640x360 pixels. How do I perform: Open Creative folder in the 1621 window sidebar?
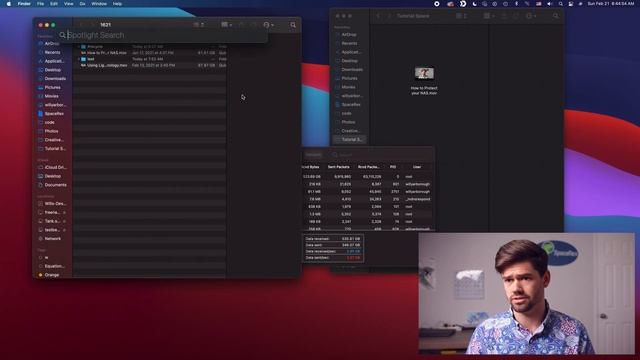(52, 140)
